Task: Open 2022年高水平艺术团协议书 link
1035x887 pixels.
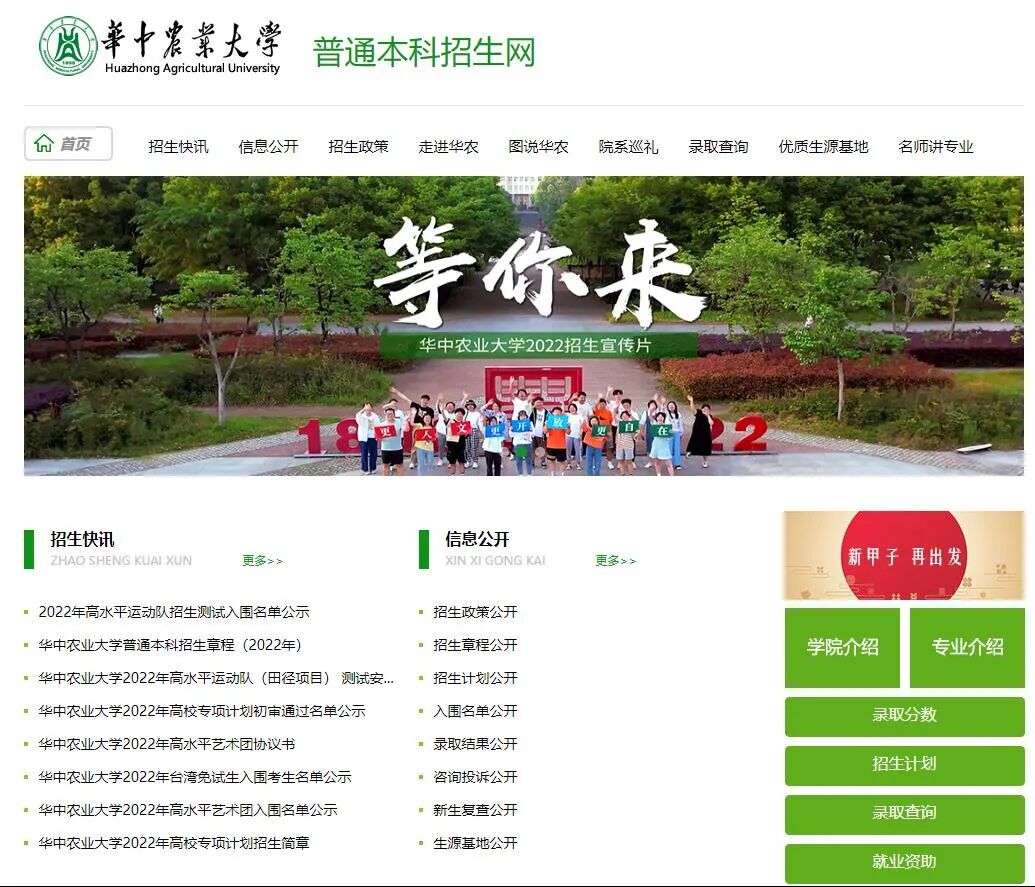Action: pos(166,744)
